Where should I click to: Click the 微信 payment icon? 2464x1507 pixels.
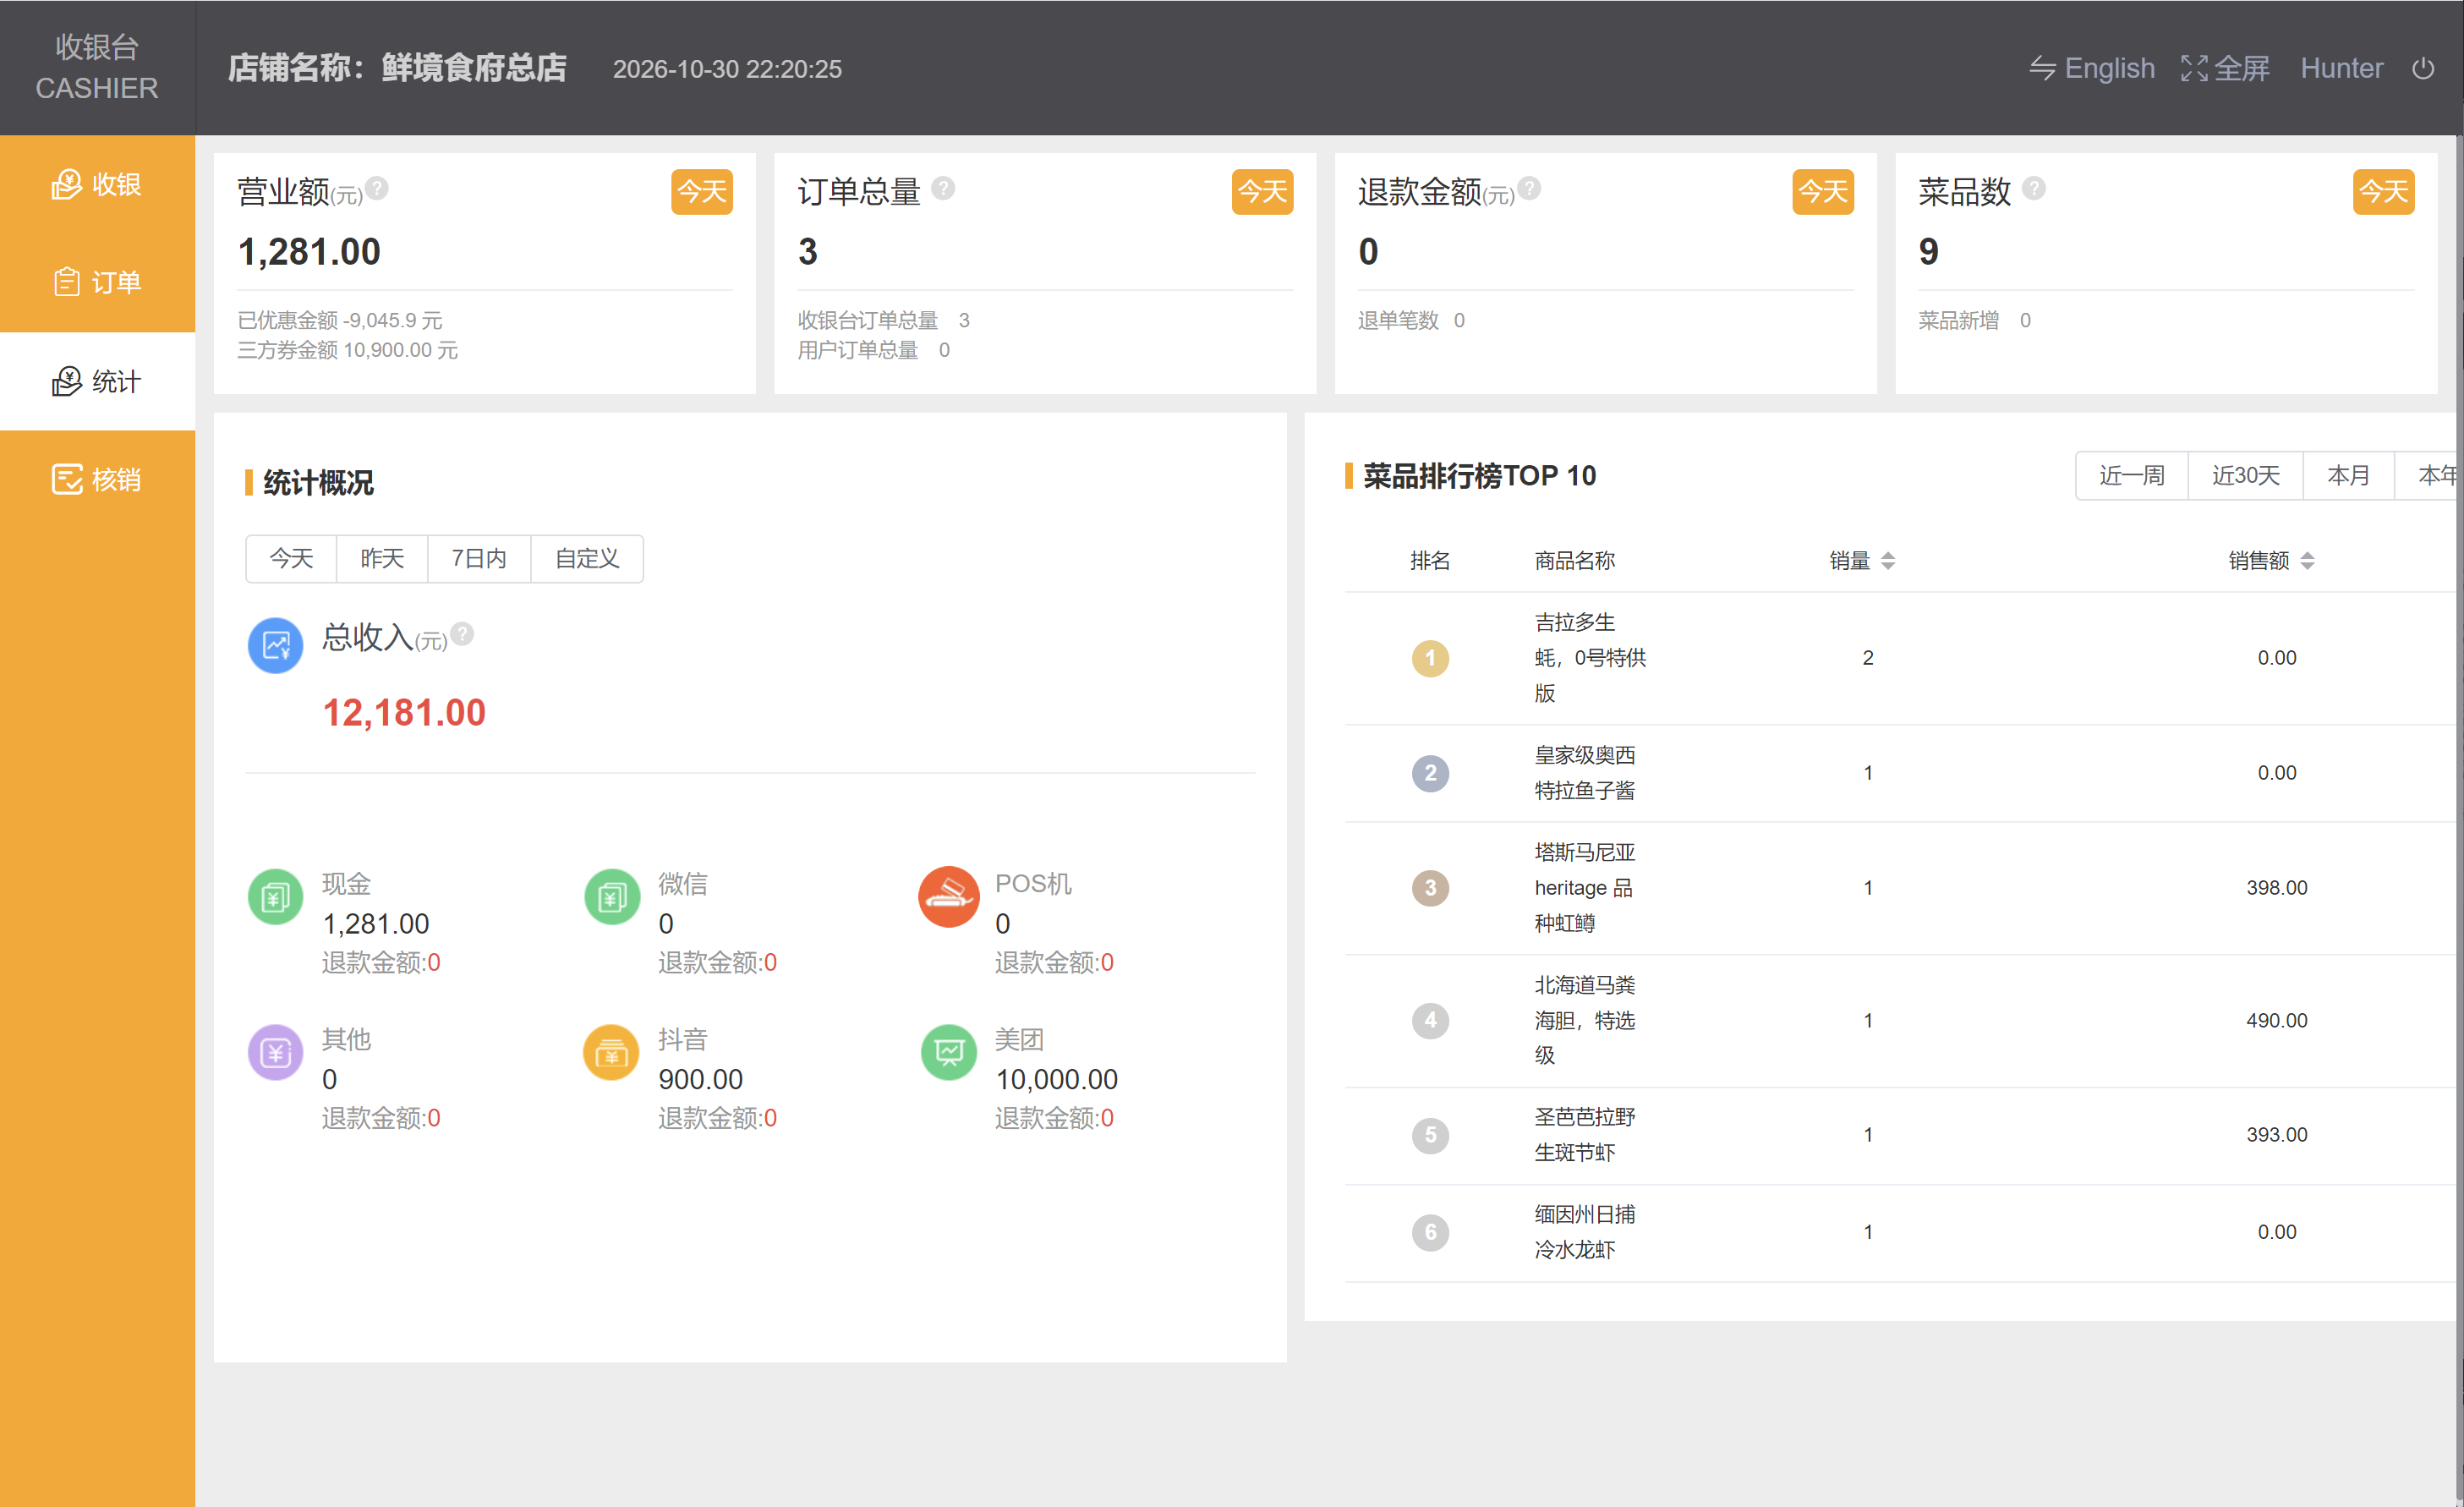tap(612, 897)
